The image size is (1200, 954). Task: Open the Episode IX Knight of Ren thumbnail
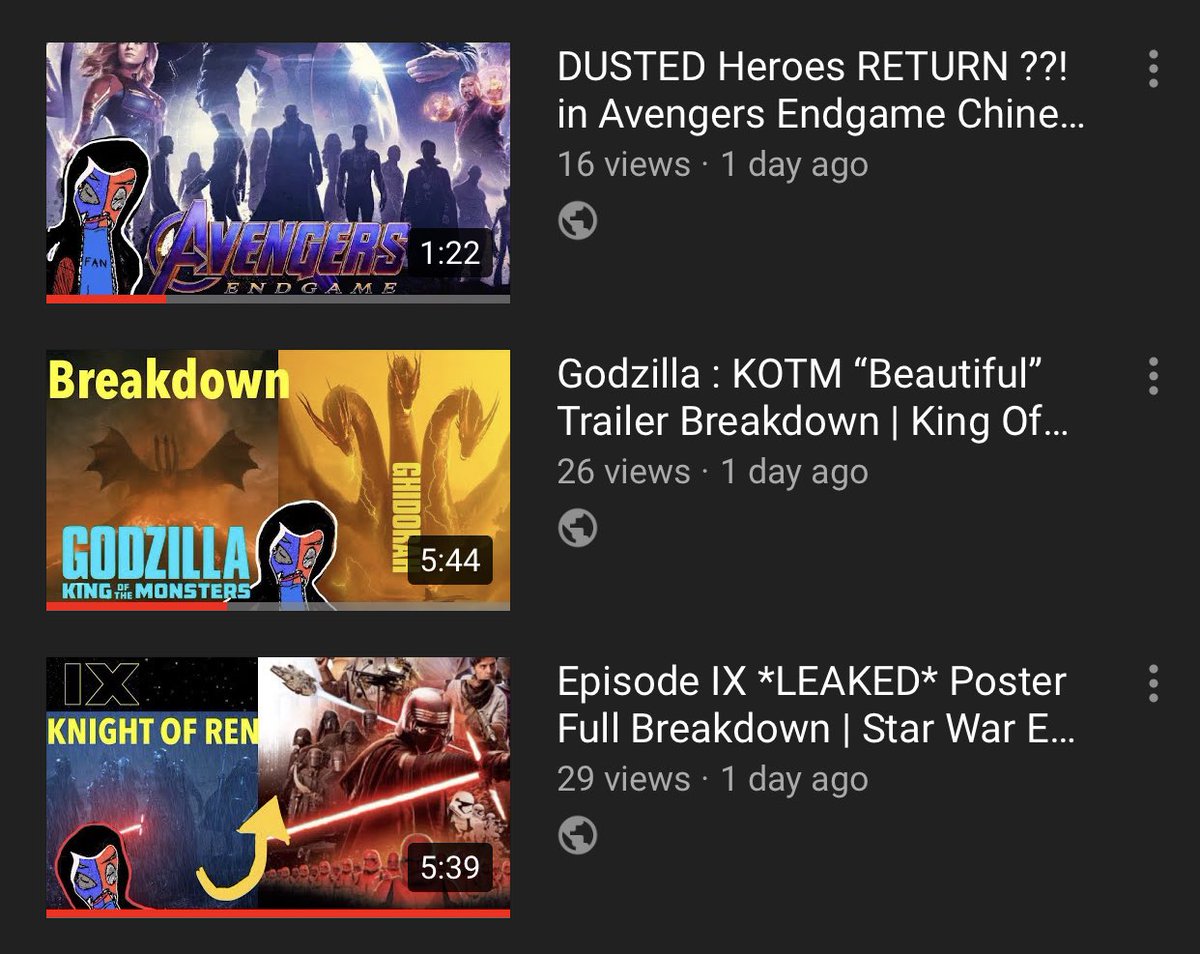(278, 787)
